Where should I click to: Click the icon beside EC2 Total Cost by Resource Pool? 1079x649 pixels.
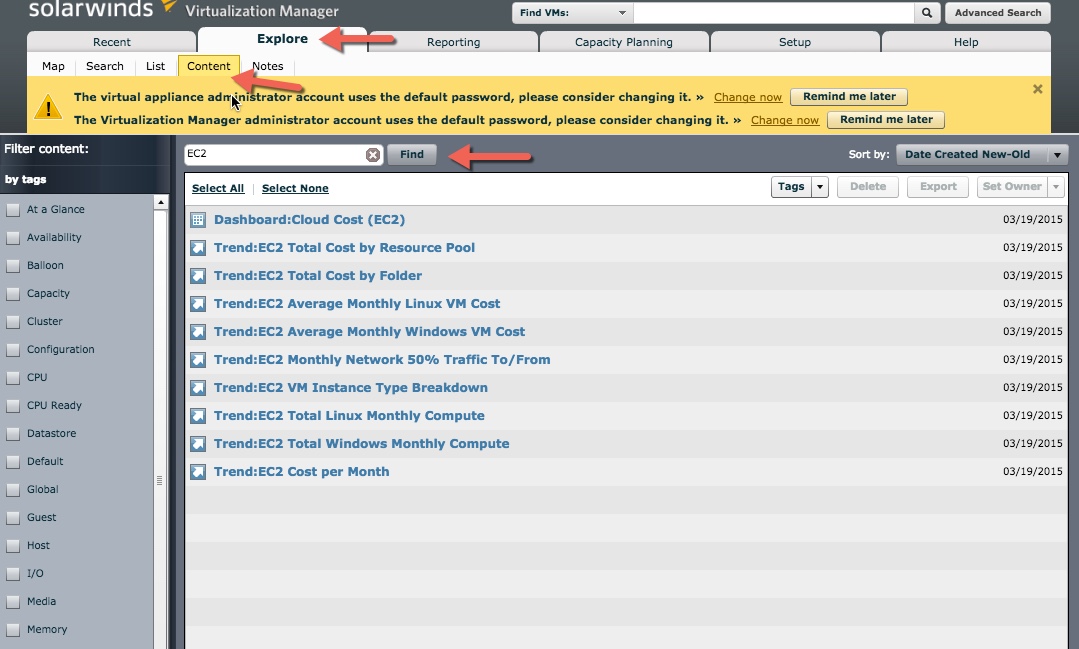point(198,248)
